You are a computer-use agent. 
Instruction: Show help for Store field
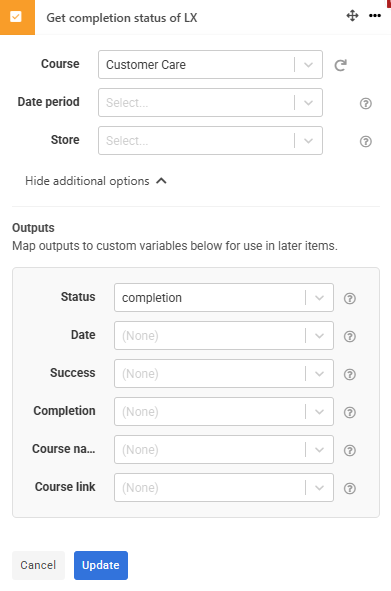365,141
